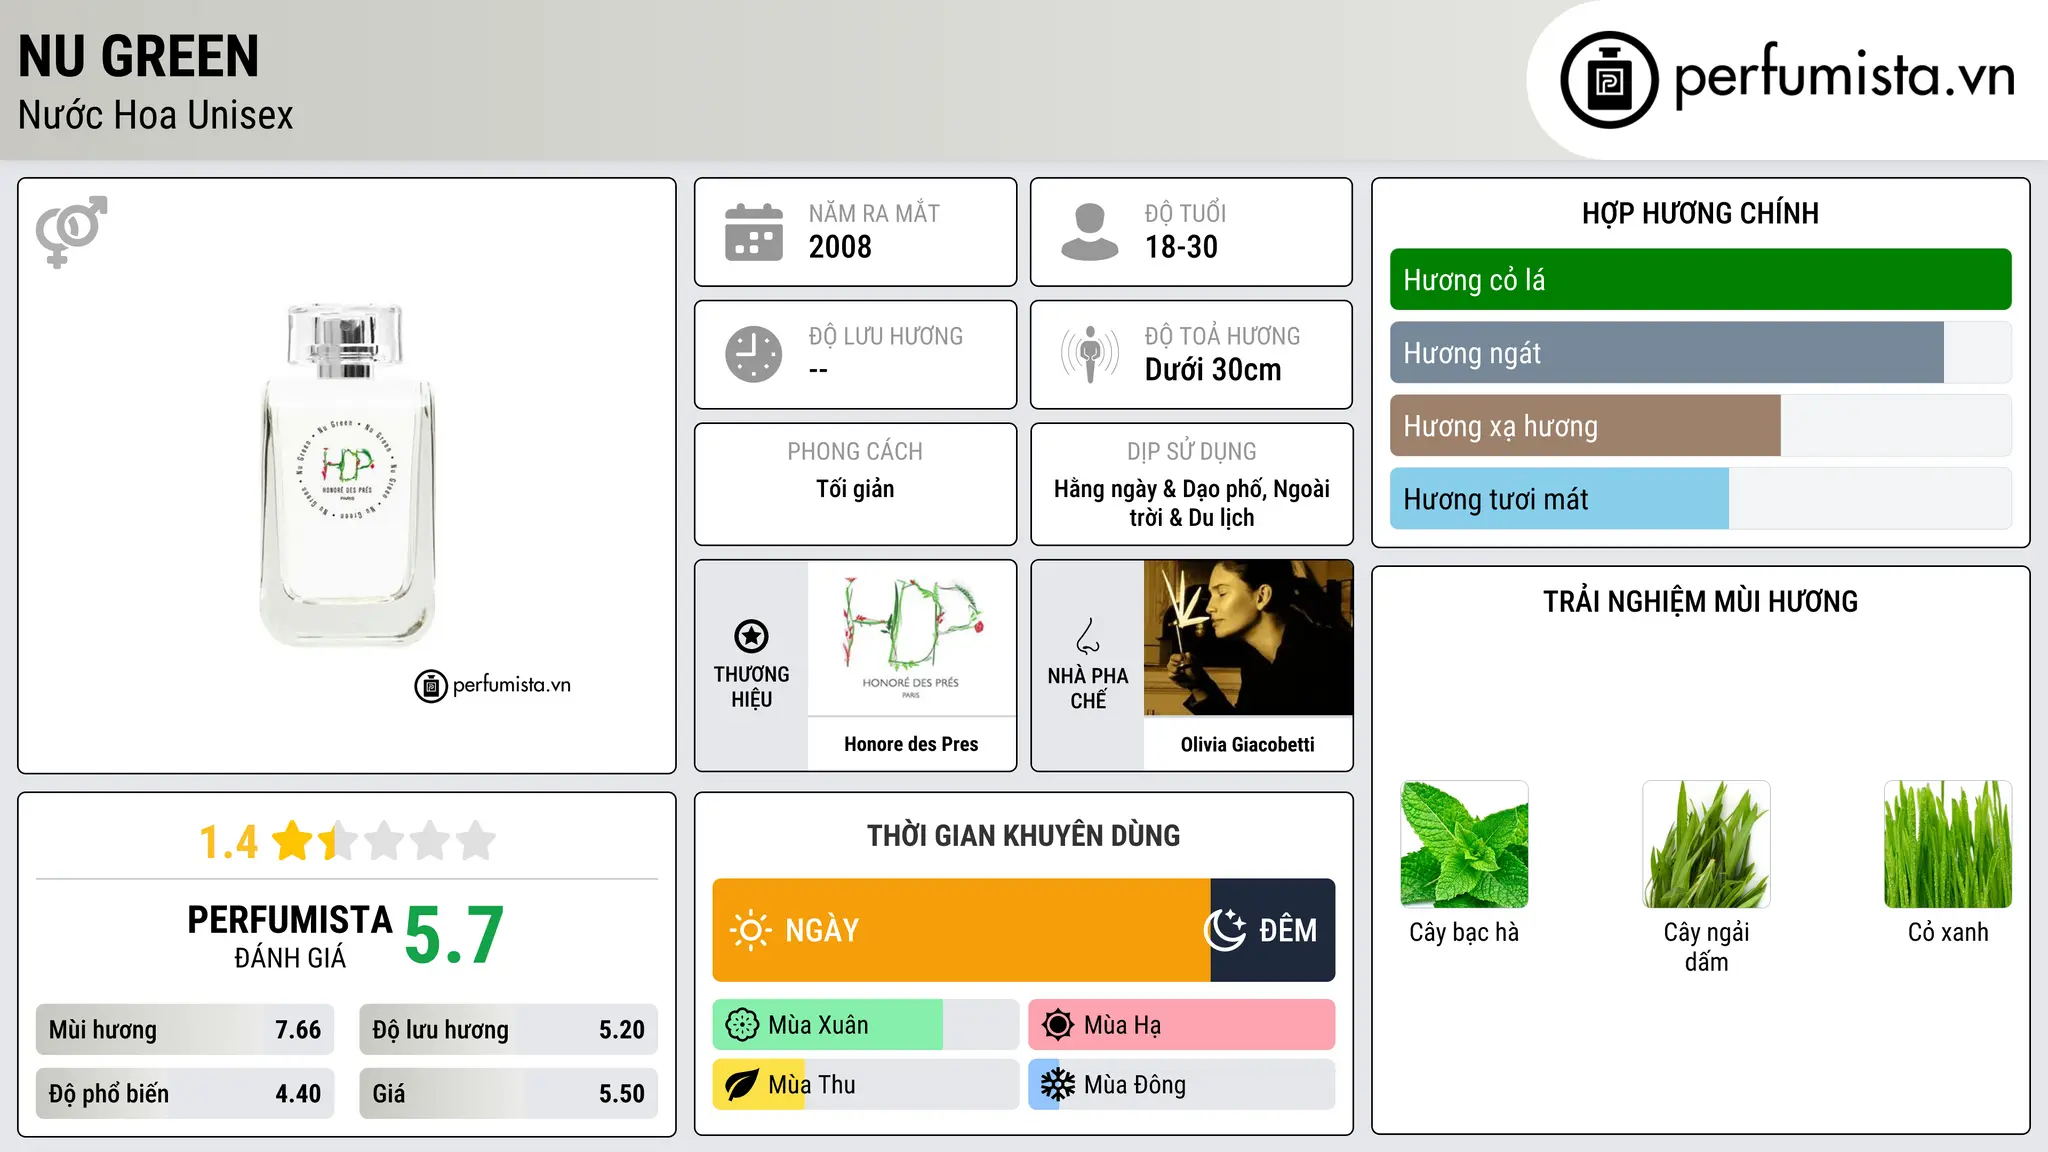Click the perfumista.vn header wordmark
Image resolution: width=2048 pixels, height=1152 pixels.
pyautogui.click(x=1844, y=76)
